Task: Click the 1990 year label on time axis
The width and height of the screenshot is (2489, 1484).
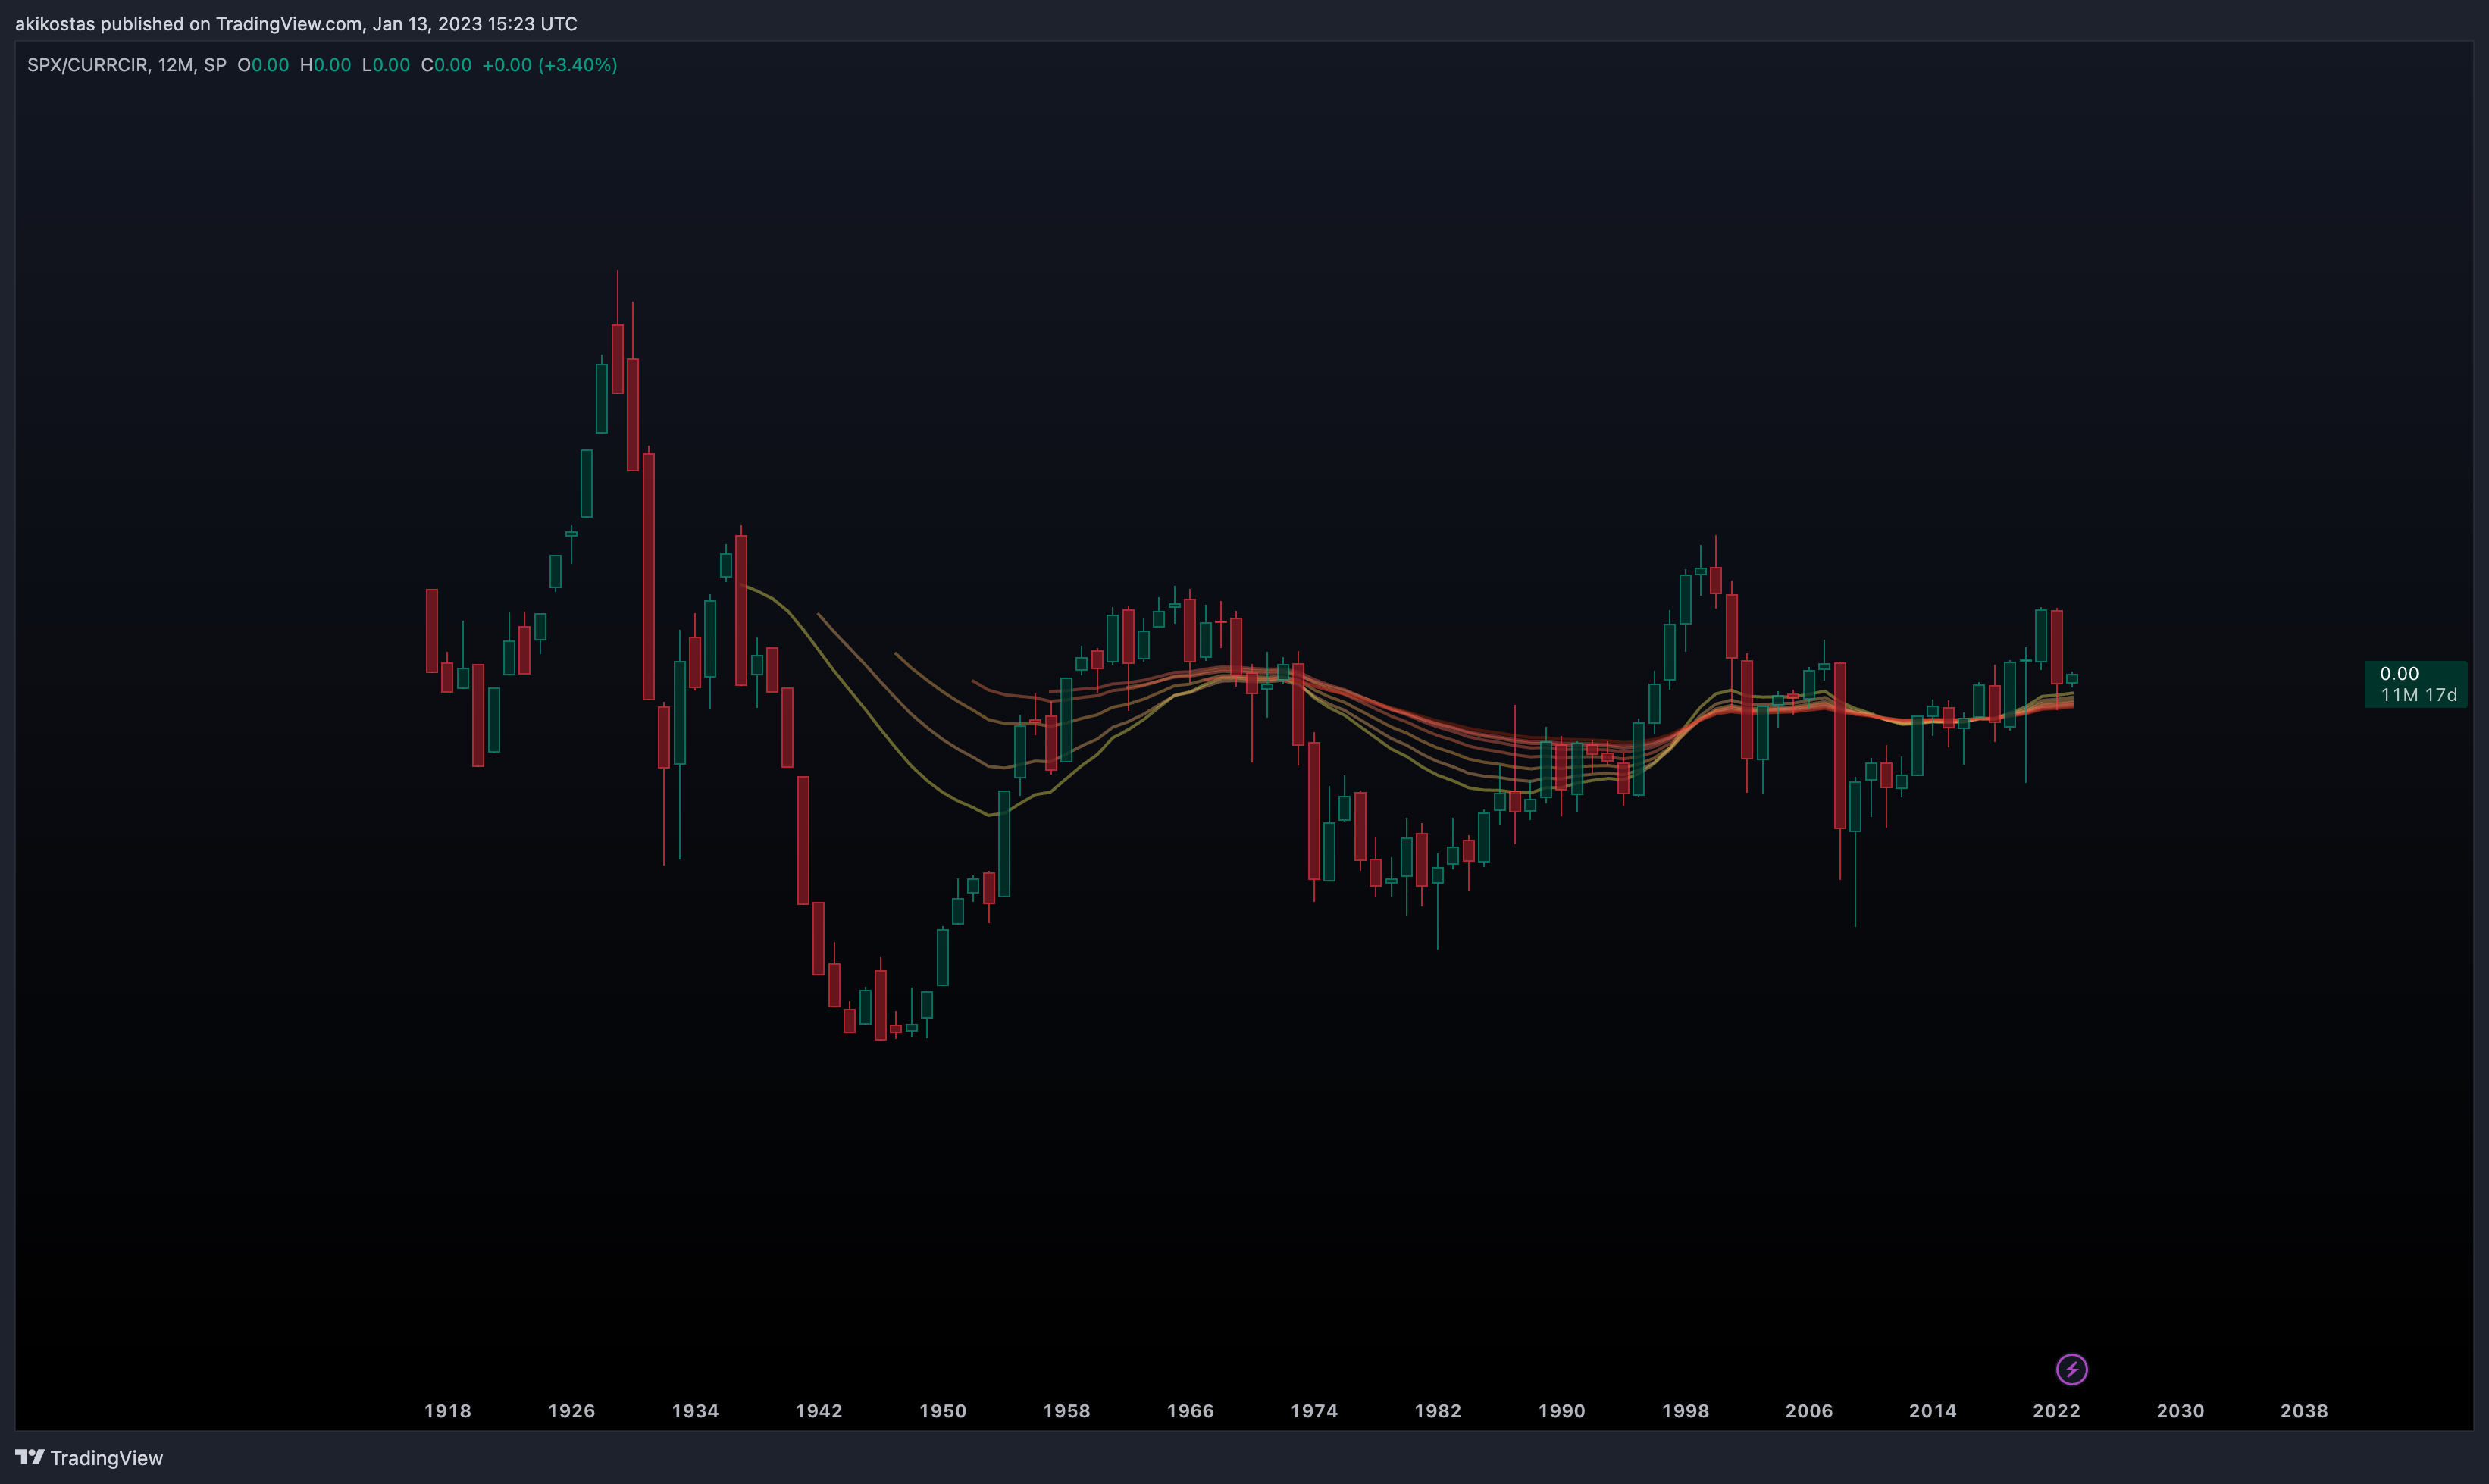Action: pyautogui.click(x=1562, y=1411)
